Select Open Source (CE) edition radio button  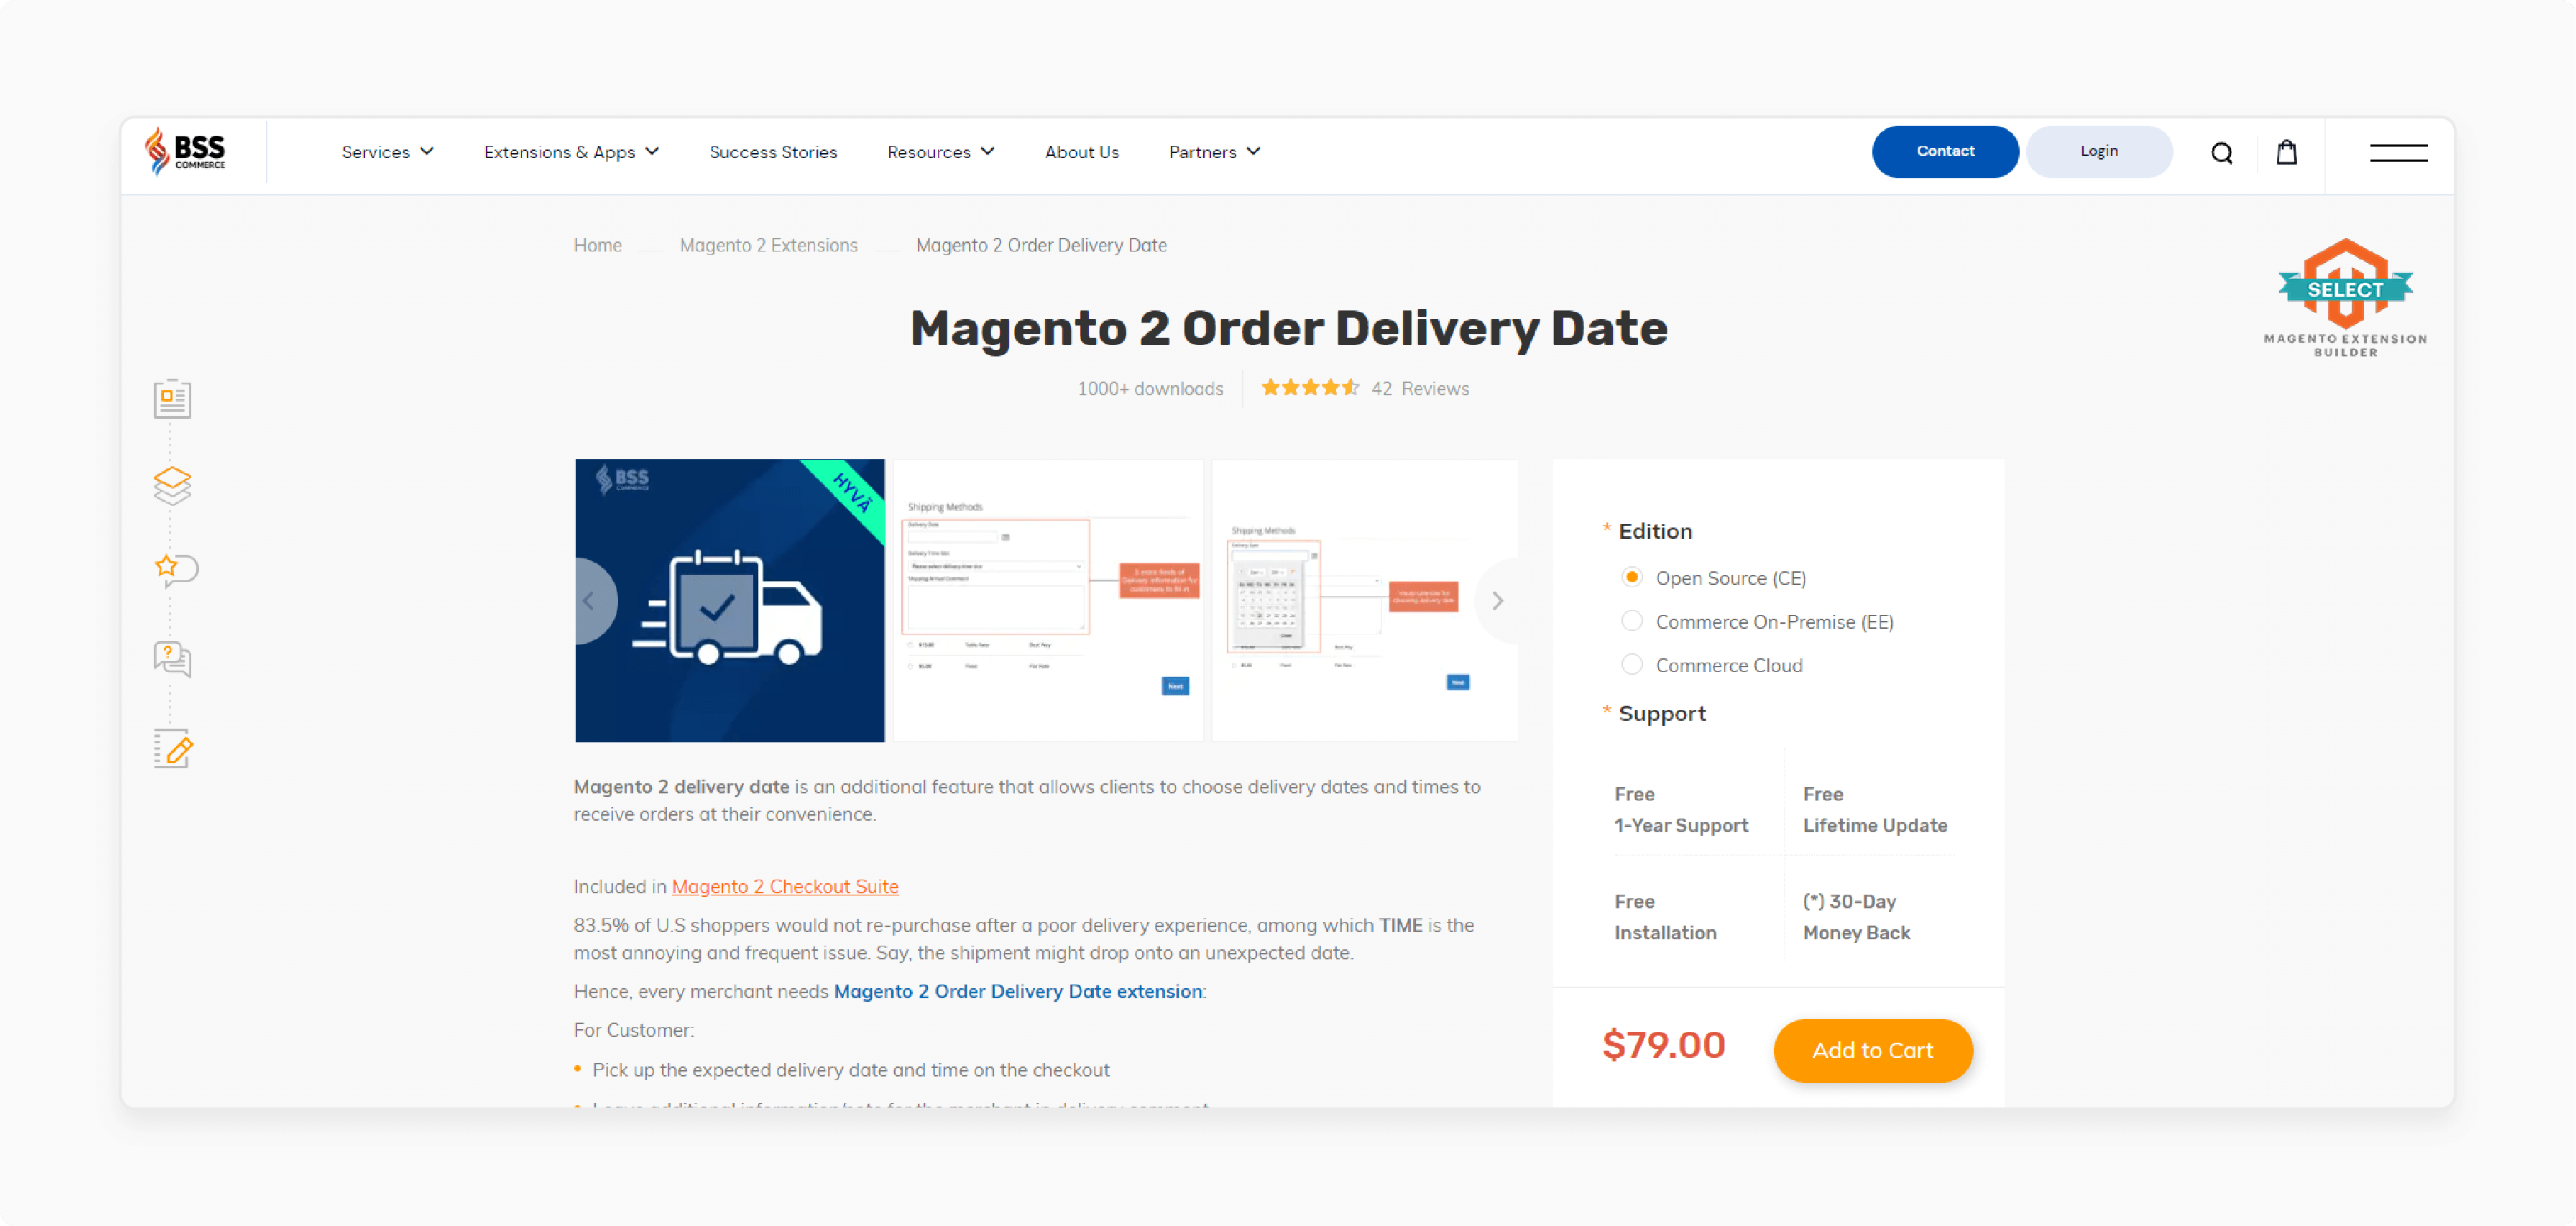point(1629,579)
